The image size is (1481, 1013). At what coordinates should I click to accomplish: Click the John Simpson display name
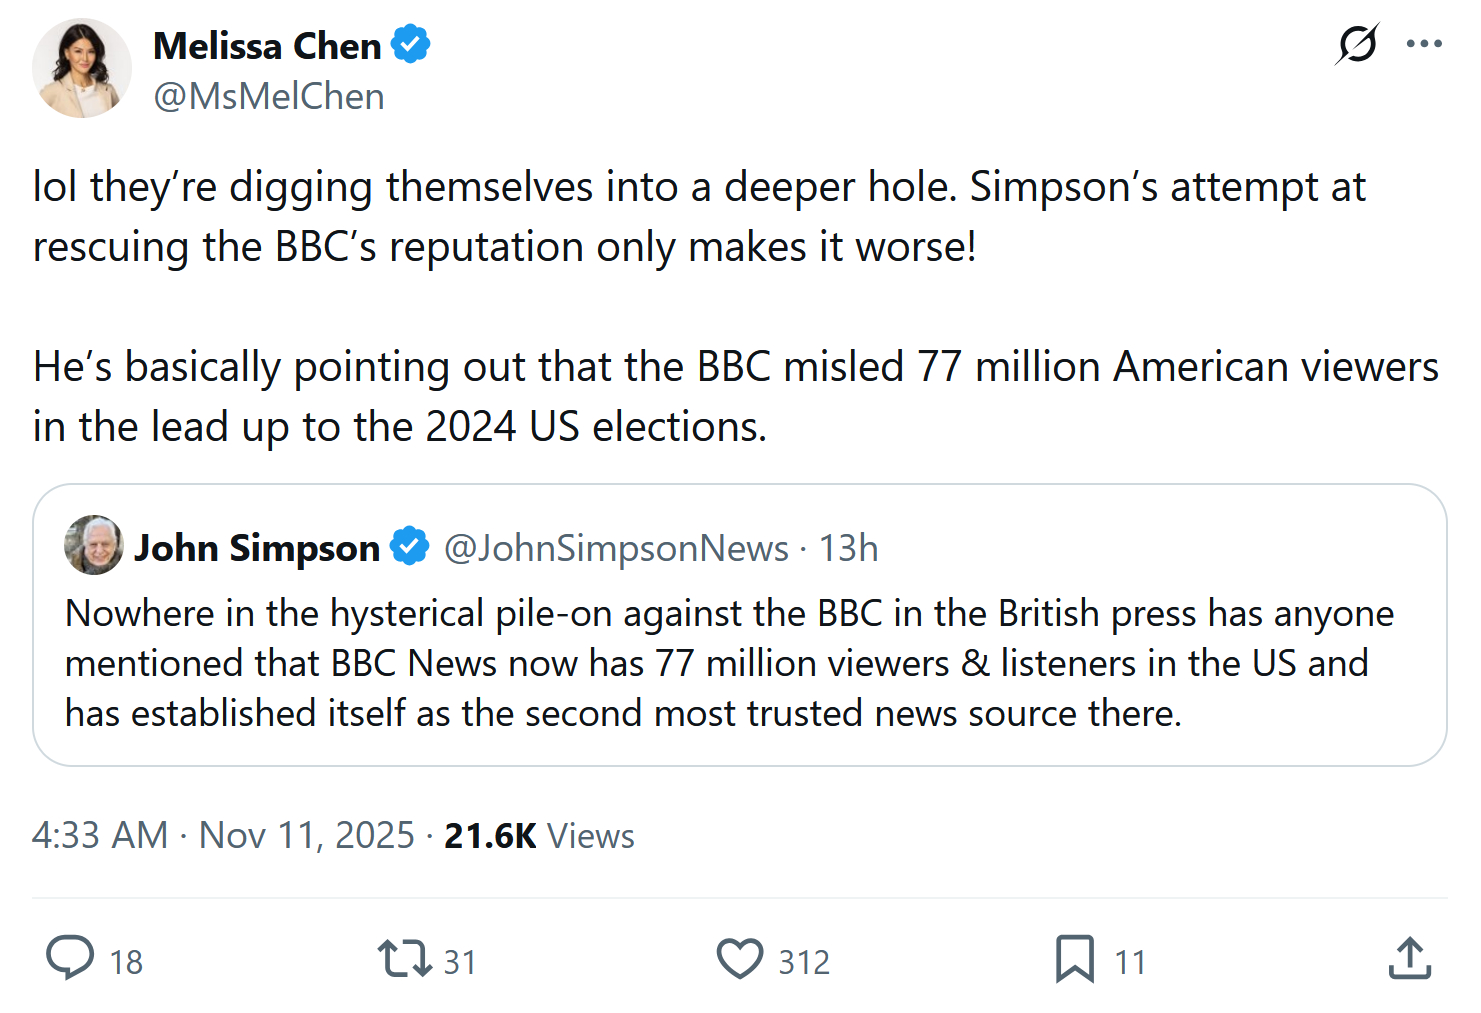[x=257, y=548]
